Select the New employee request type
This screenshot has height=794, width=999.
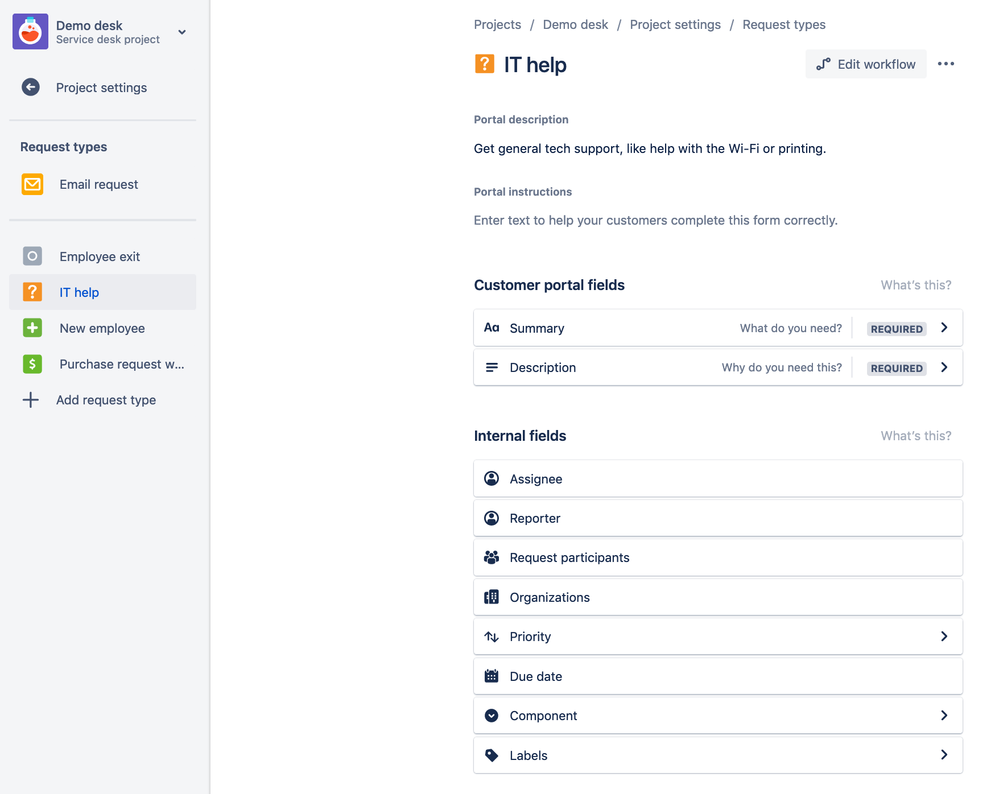tap(100, 328)
